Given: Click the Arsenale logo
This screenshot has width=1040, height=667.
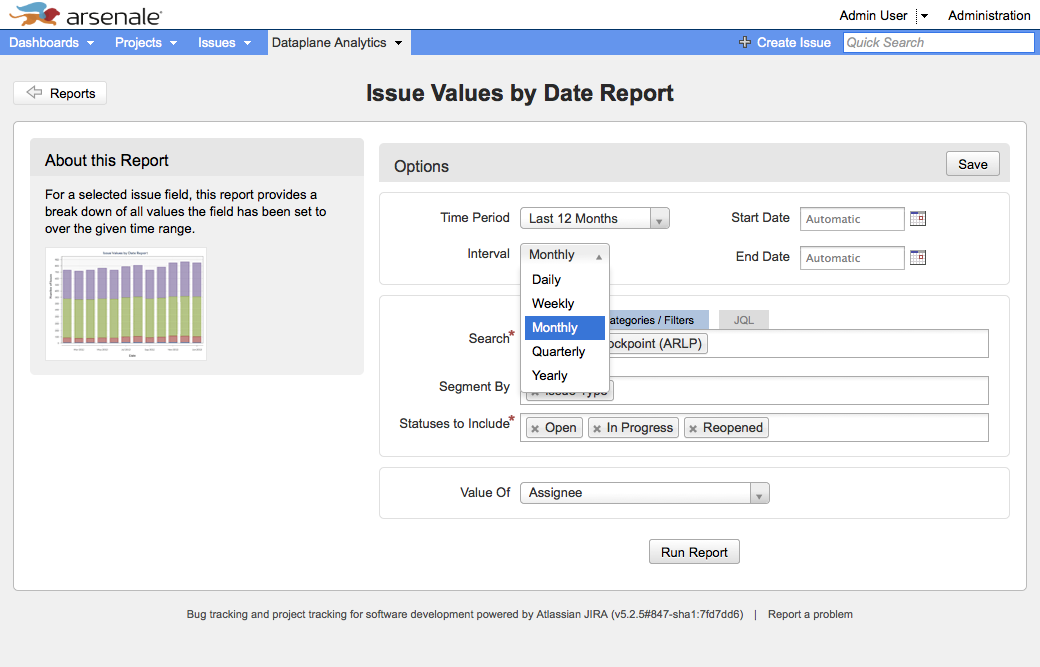Looking at the screenshot, I should (86, 15).
